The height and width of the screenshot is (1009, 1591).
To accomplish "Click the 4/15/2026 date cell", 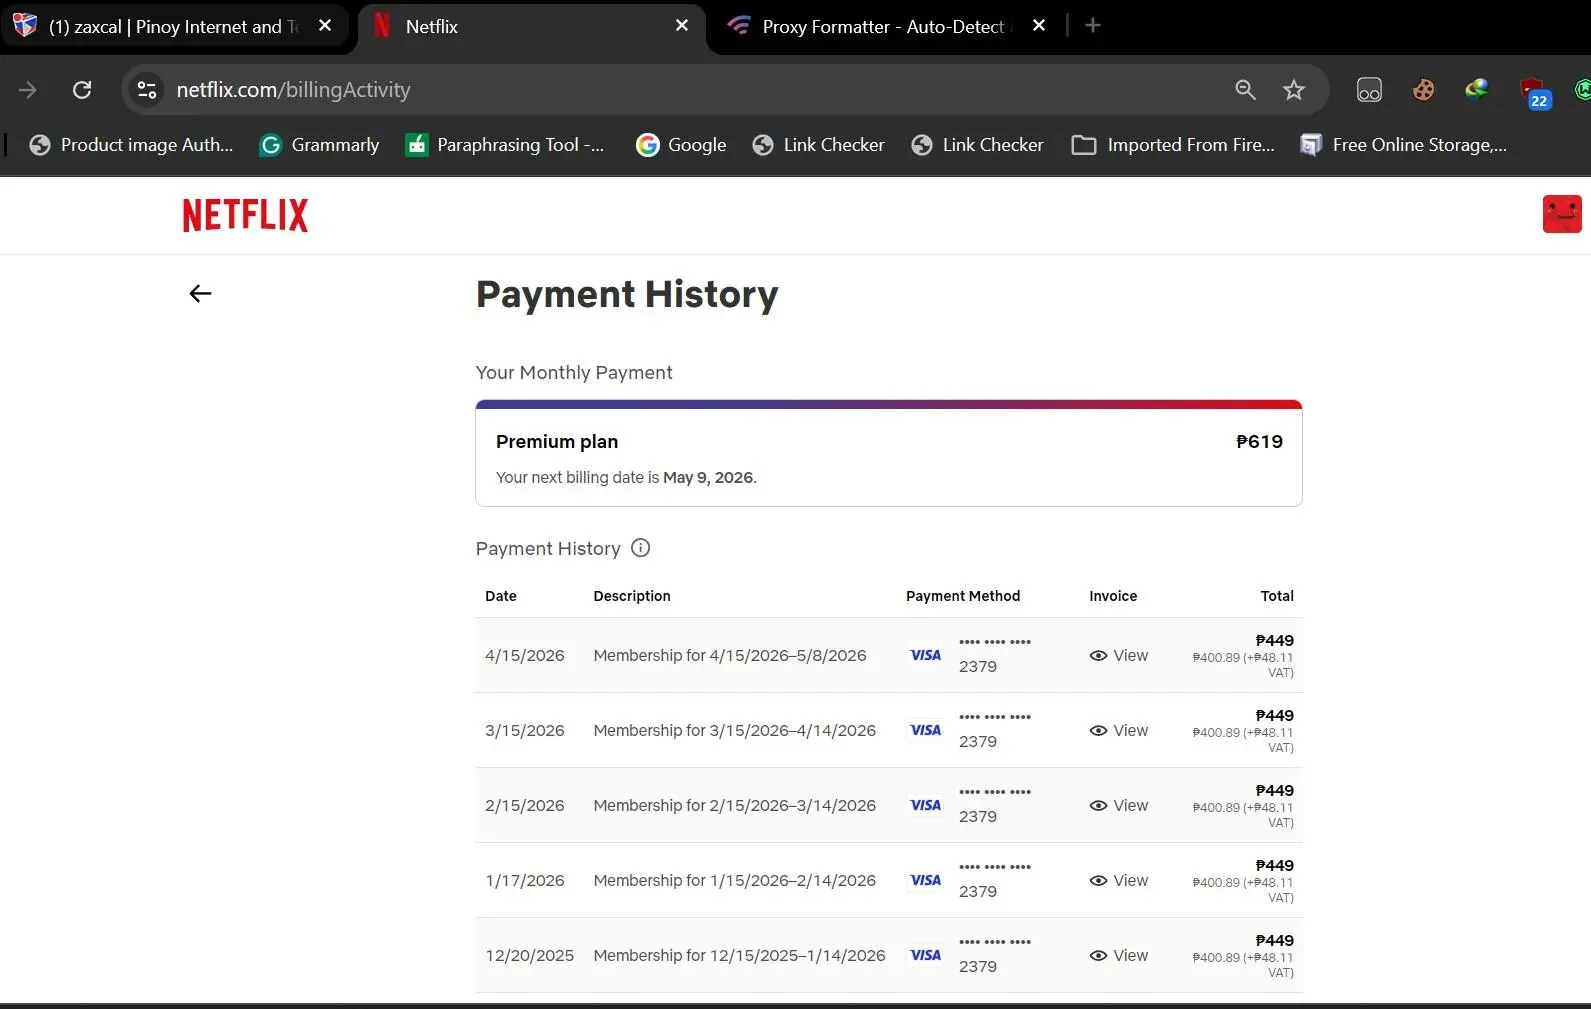I will (525, 656).
